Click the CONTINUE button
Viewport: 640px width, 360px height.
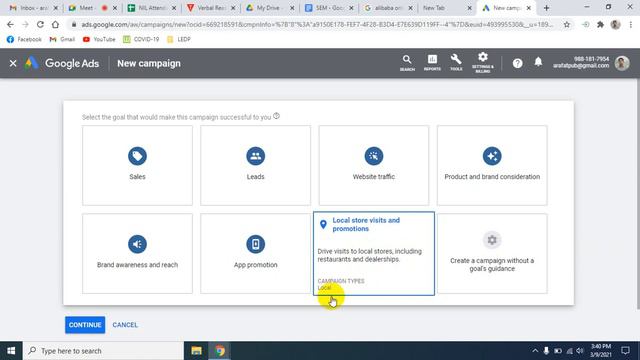[x=85, y=325]
